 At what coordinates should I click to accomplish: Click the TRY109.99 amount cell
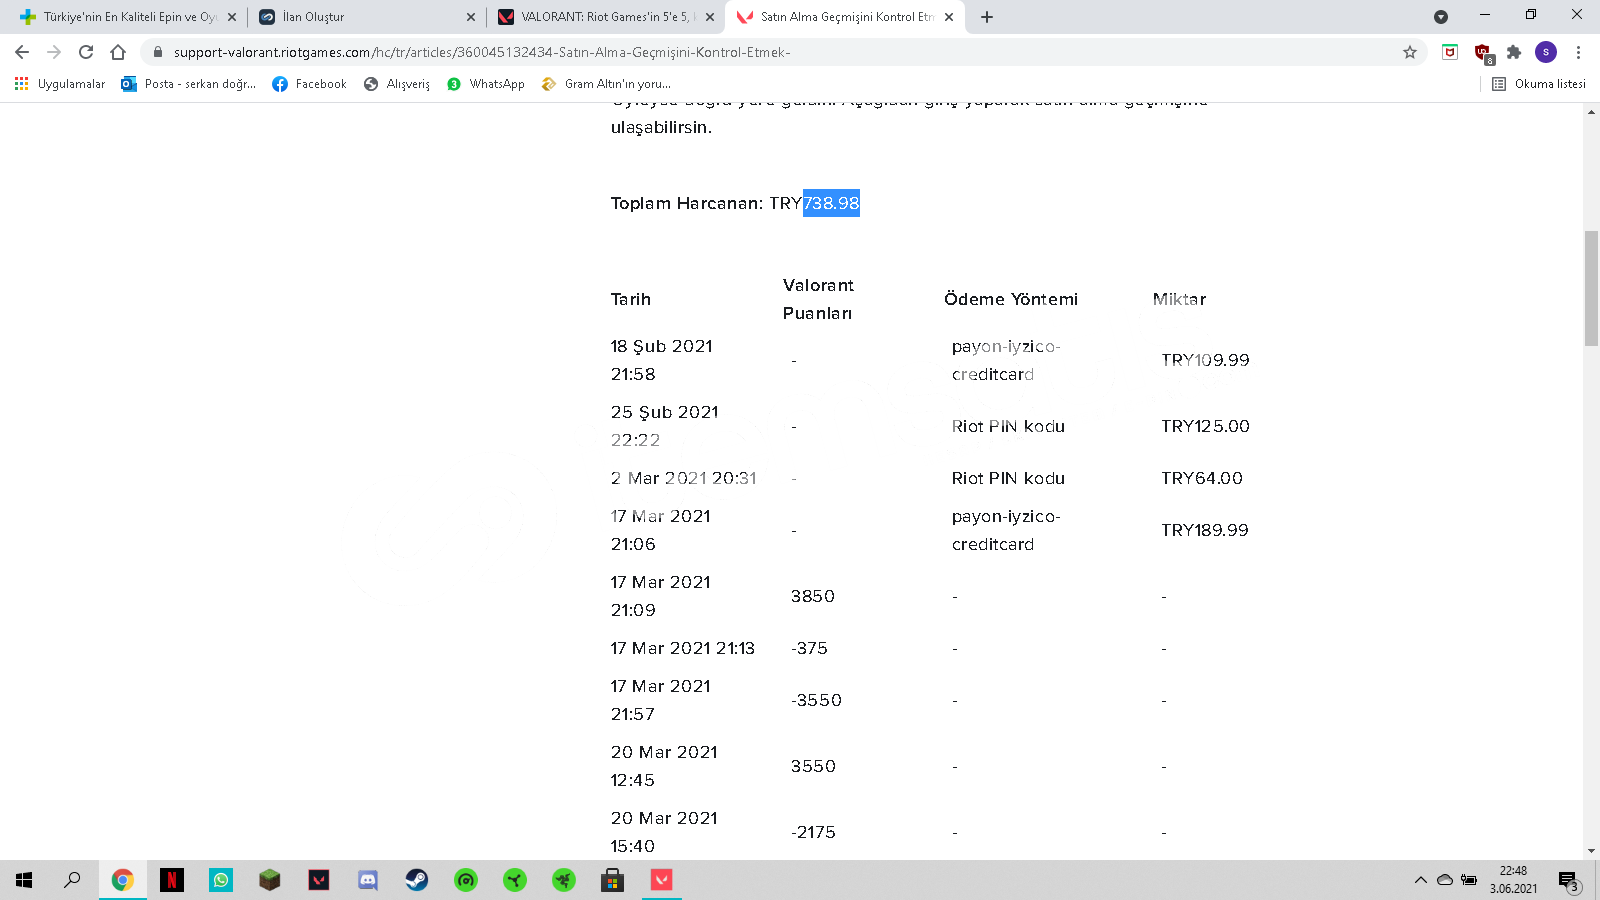(x=1205, y=360)
